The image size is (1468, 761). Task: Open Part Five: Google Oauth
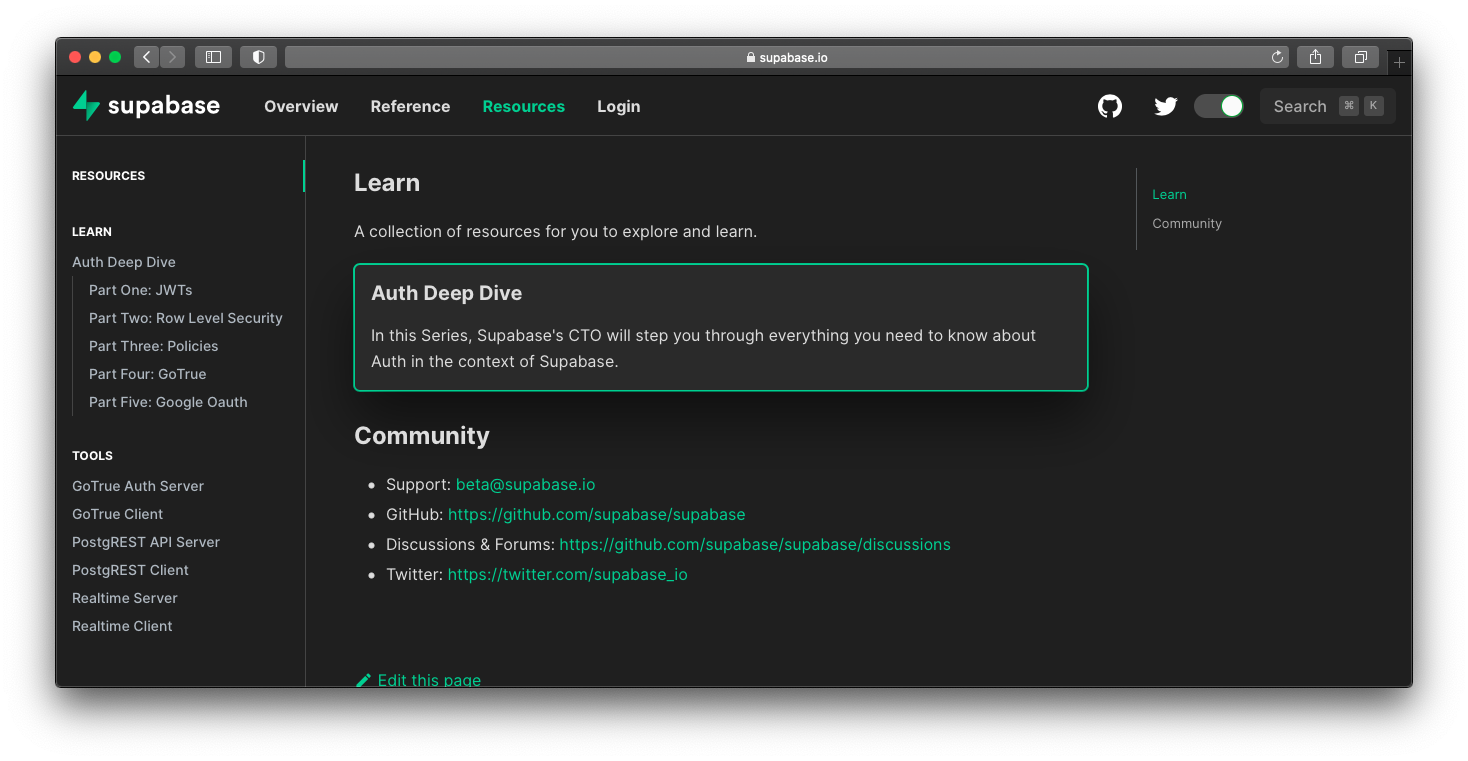tap(168, 402)
